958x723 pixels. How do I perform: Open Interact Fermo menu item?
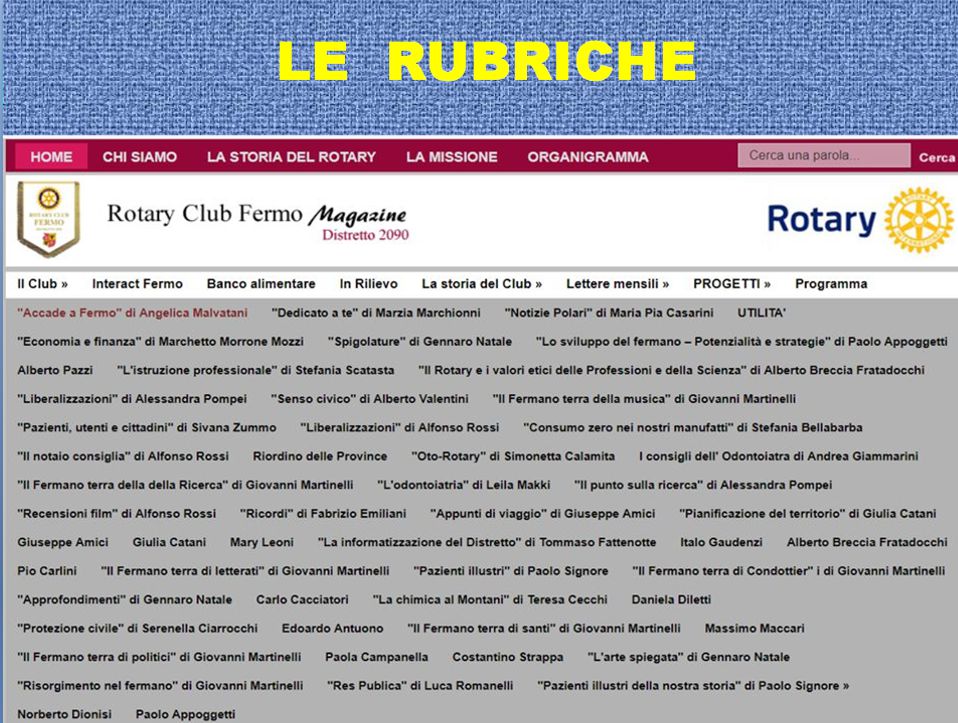[x=137, y=284]
